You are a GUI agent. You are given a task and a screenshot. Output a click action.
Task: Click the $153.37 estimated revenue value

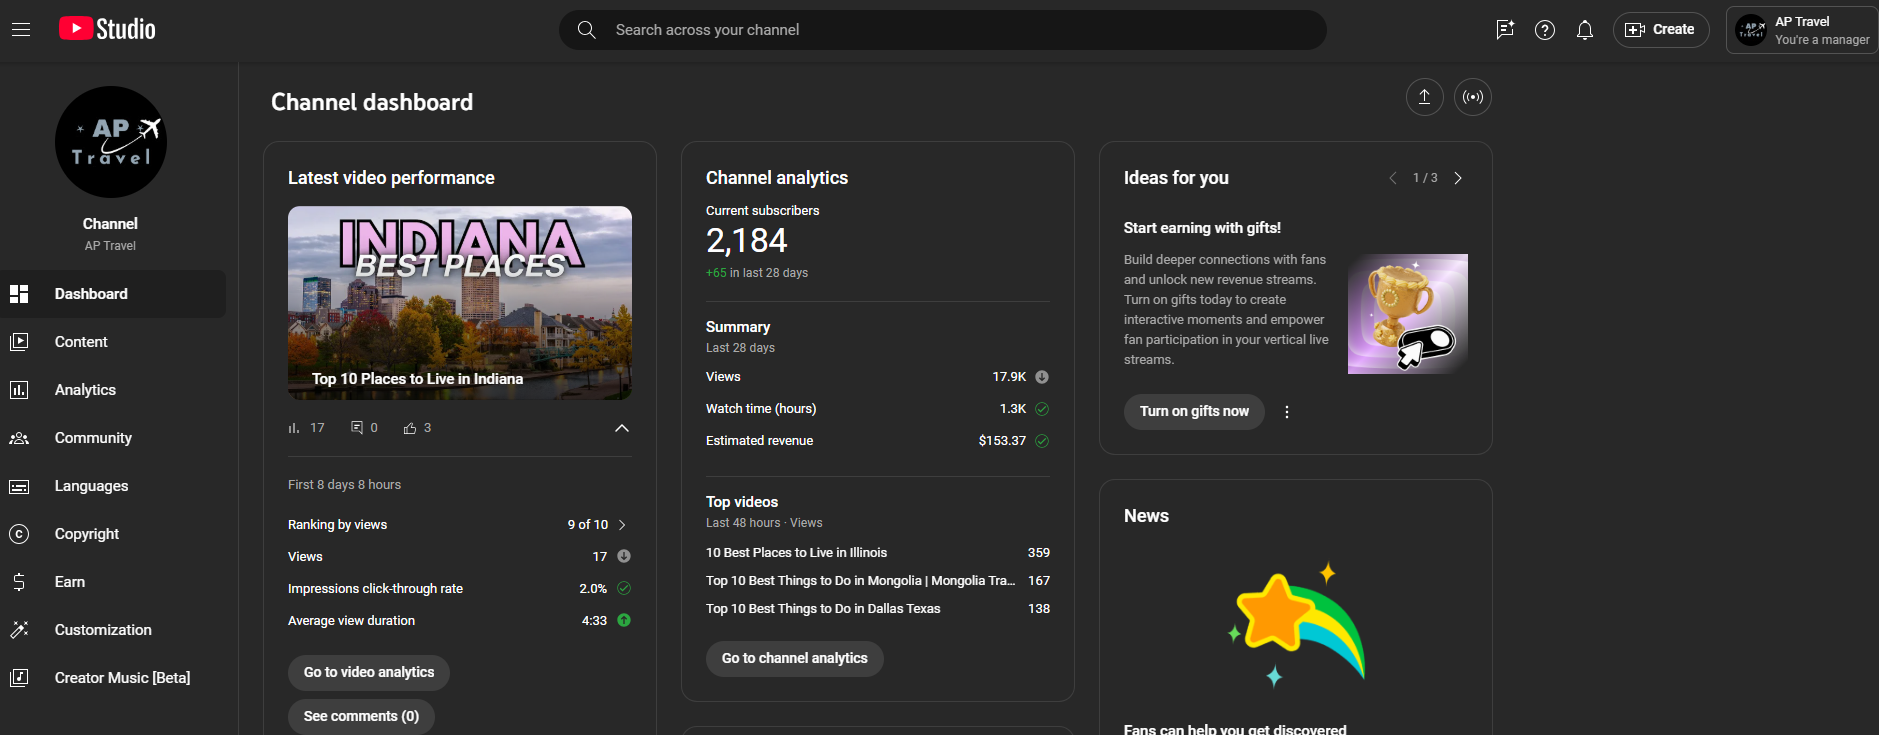[1002, 441]
